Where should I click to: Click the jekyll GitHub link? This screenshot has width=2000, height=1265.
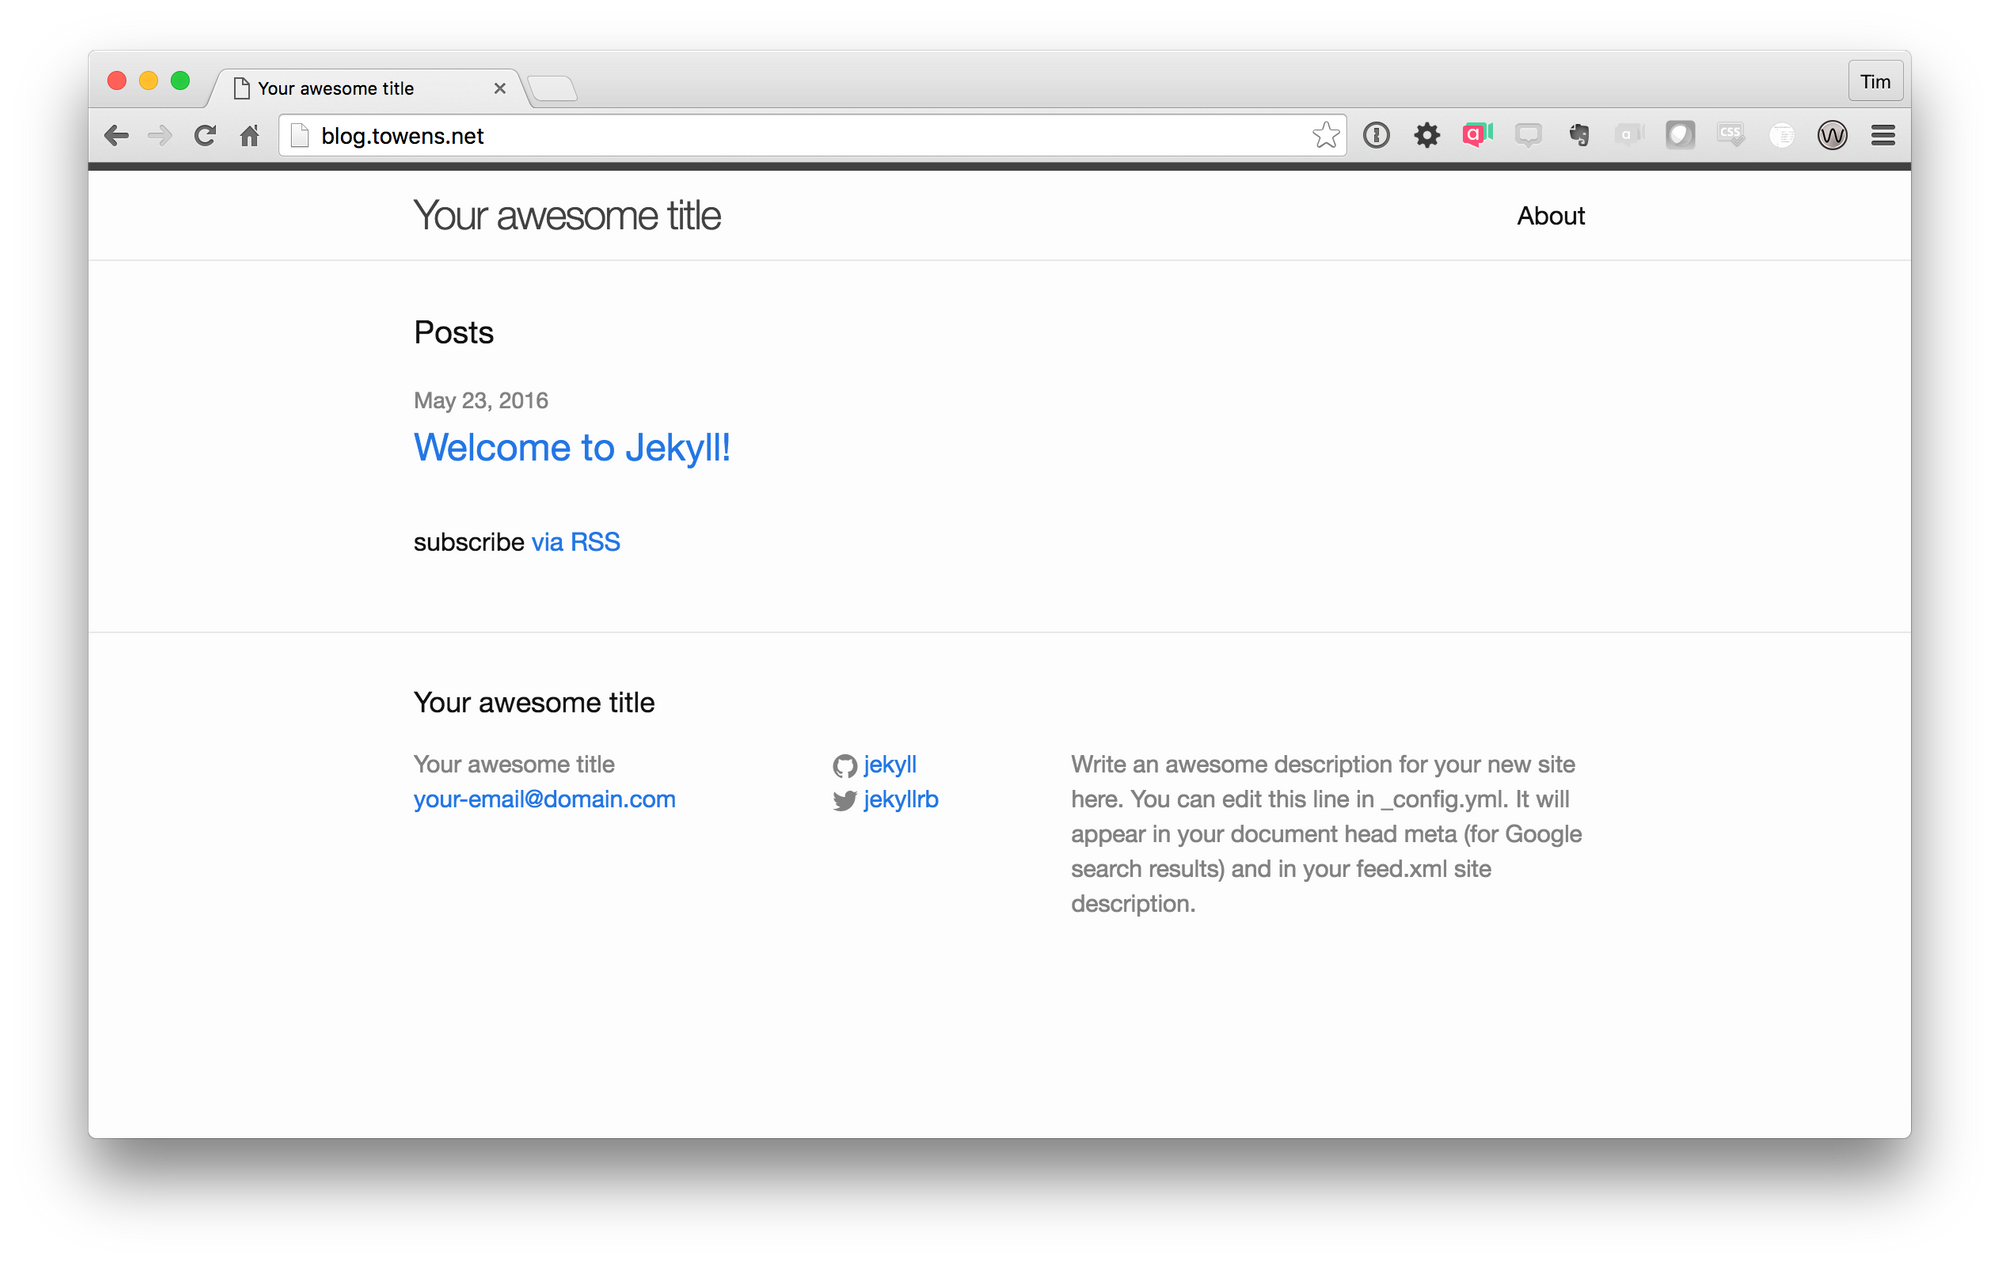tap(887, 762)
